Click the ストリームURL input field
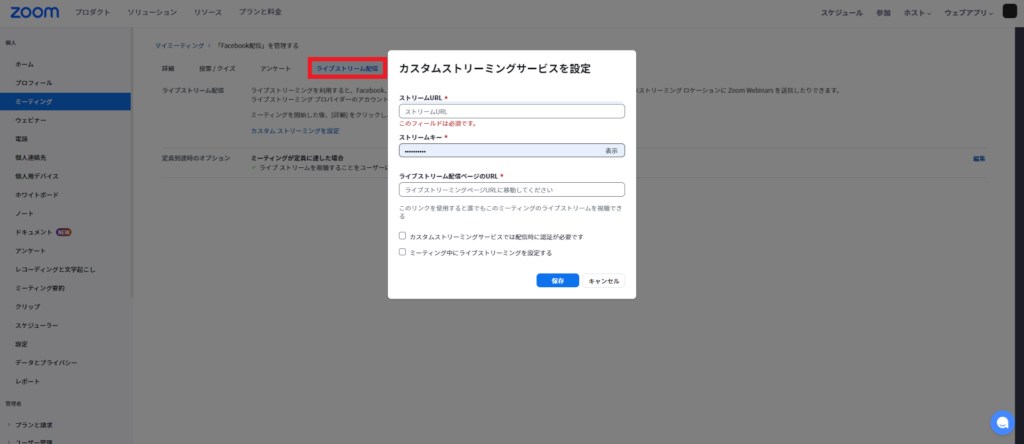 coord(511,111)
